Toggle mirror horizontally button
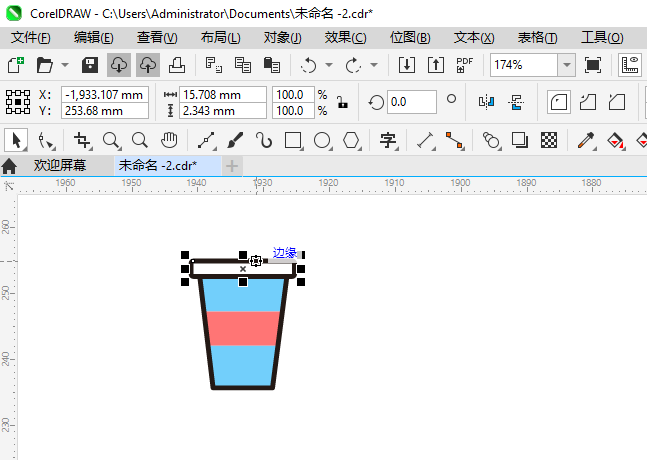 click(x=487, y=102)
